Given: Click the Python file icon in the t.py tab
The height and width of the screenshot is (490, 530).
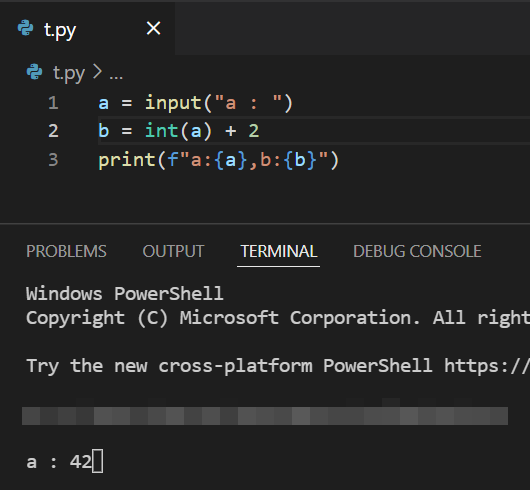Looking at the screenshot, I should [26, 28].
